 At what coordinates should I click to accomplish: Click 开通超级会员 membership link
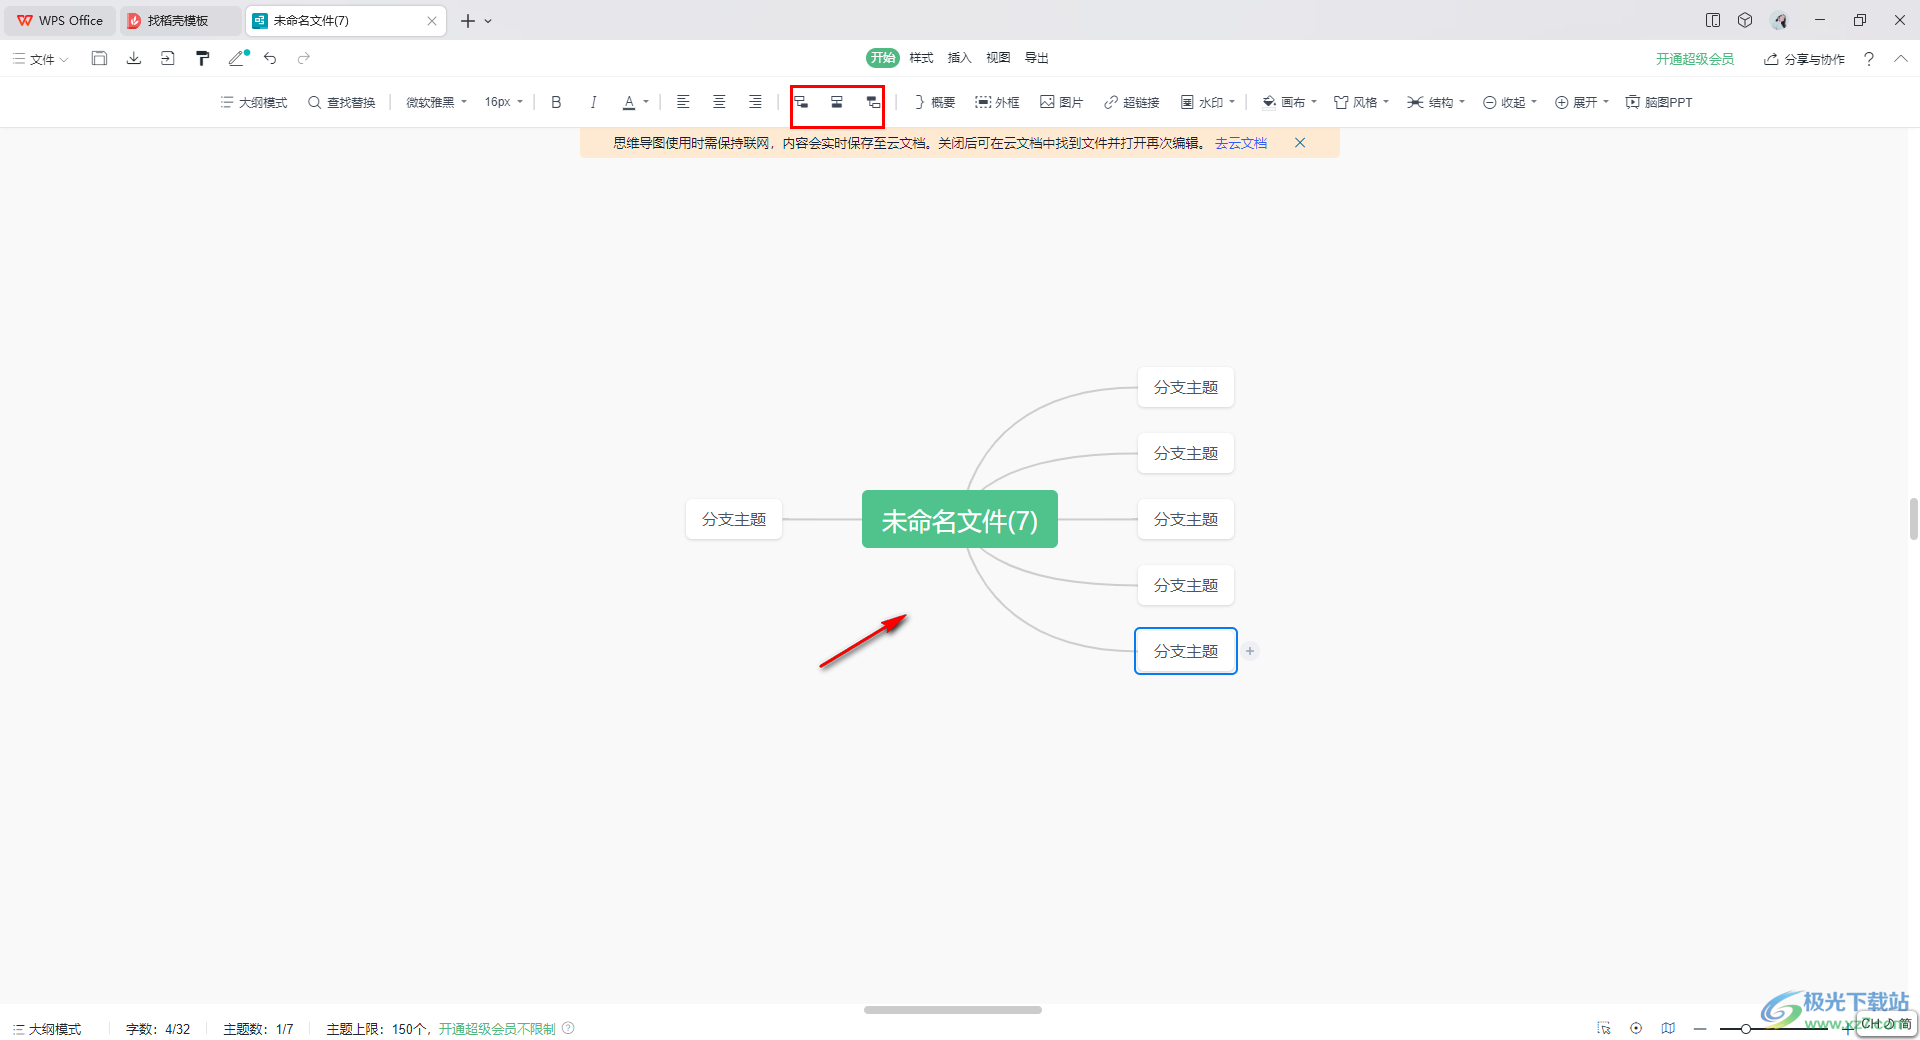click(1695, 59)
